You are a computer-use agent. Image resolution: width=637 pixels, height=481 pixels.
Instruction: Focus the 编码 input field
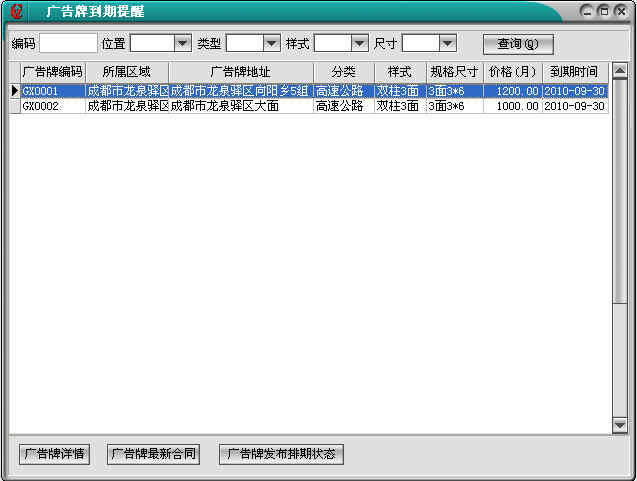tap(68, 43)
